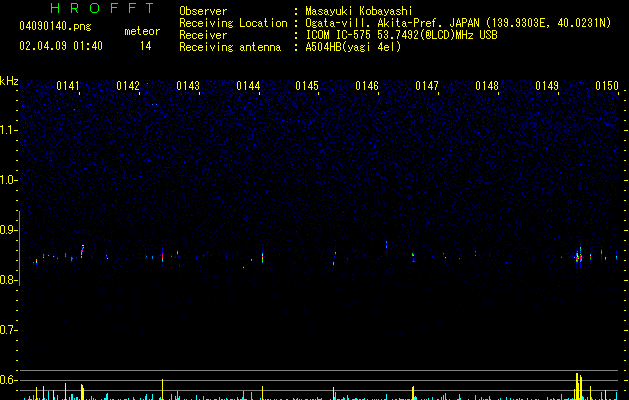Click the 1.0 kHz axis label

pyautogui.click(x=8, y=180)
